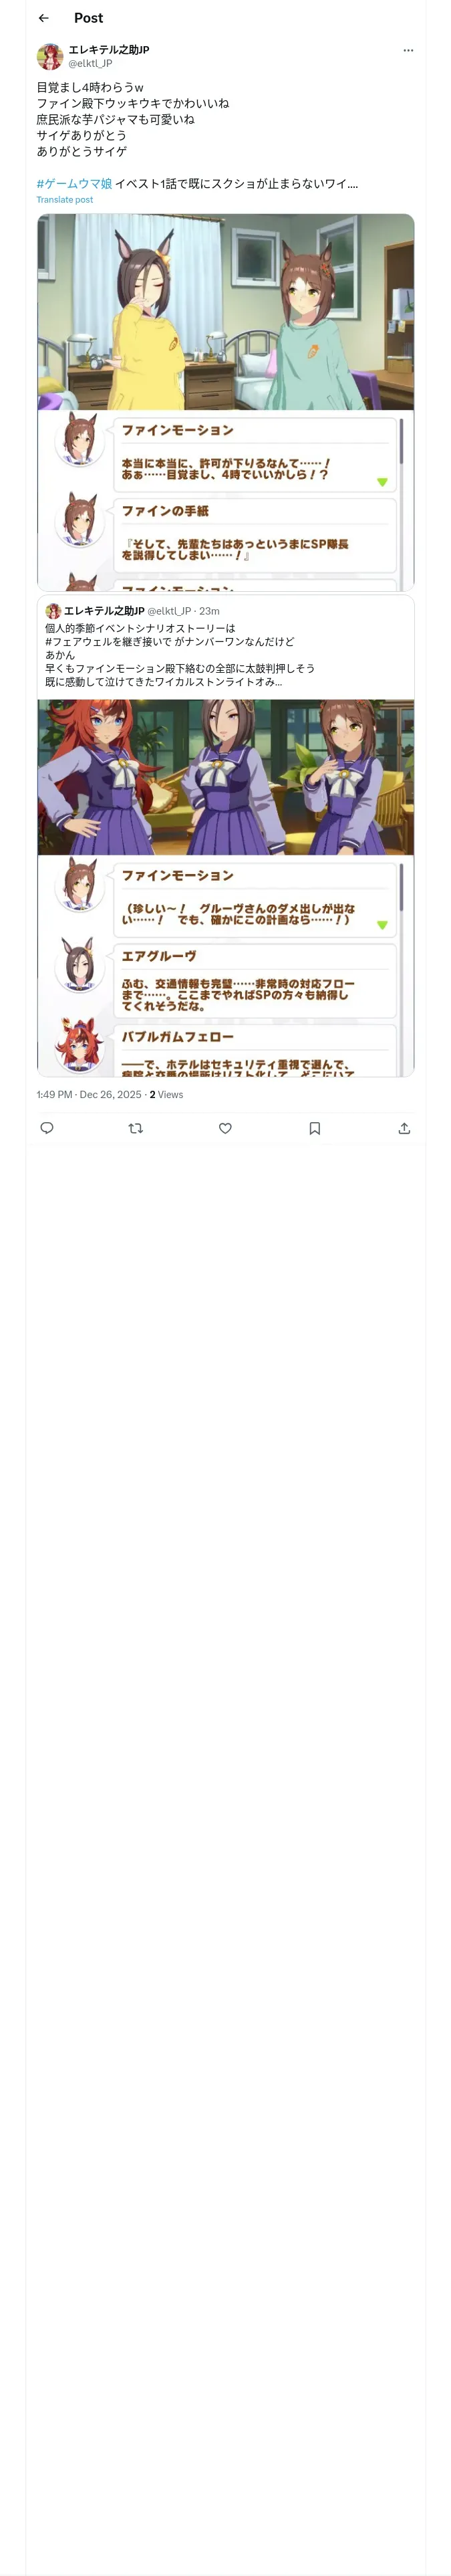This screenshot has width=451, height=2576.
Task: Like the post with heart icon
Action: click(x=225, y=1128)
